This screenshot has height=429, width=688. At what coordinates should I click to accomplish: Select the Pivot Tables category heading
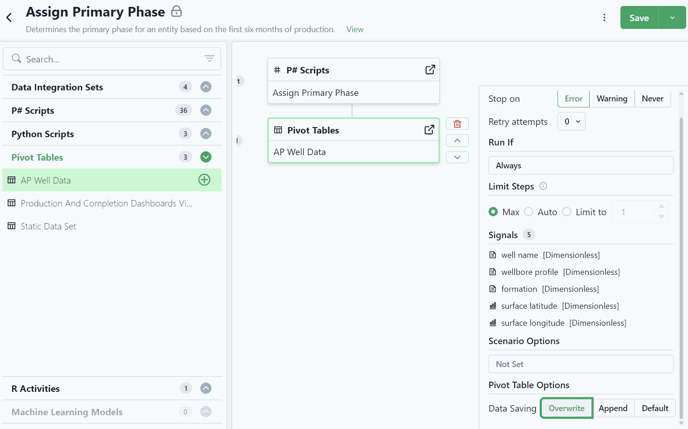[37, 157]
